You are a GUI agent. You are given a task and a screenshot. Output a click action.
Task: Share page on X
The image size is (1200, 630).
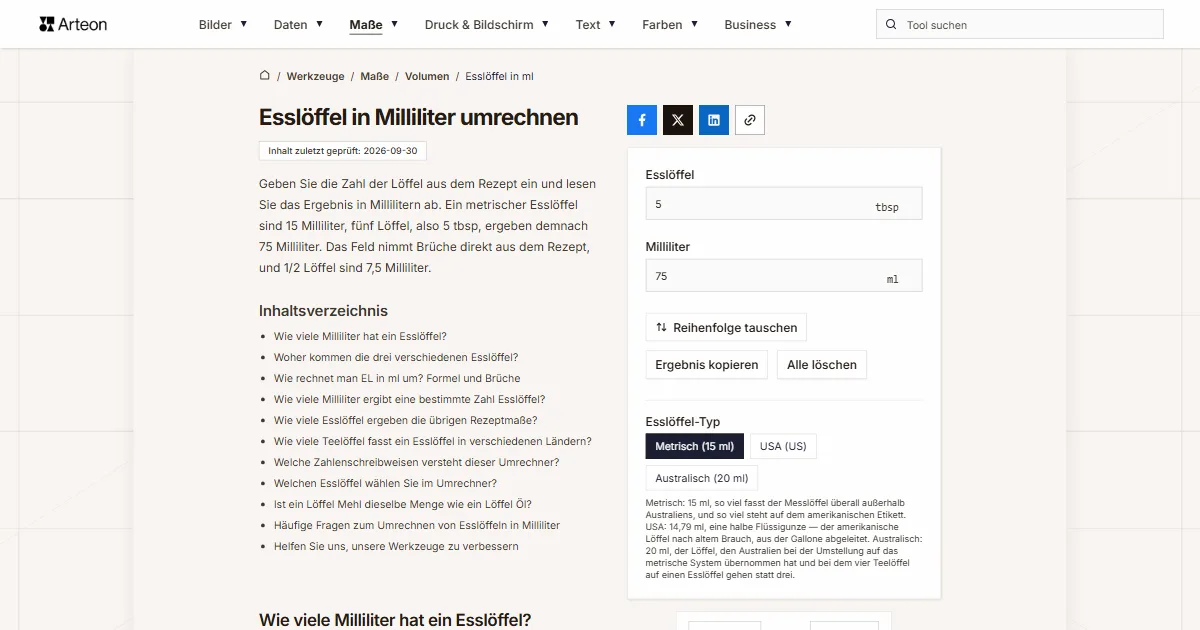click(x=678, y=120)
